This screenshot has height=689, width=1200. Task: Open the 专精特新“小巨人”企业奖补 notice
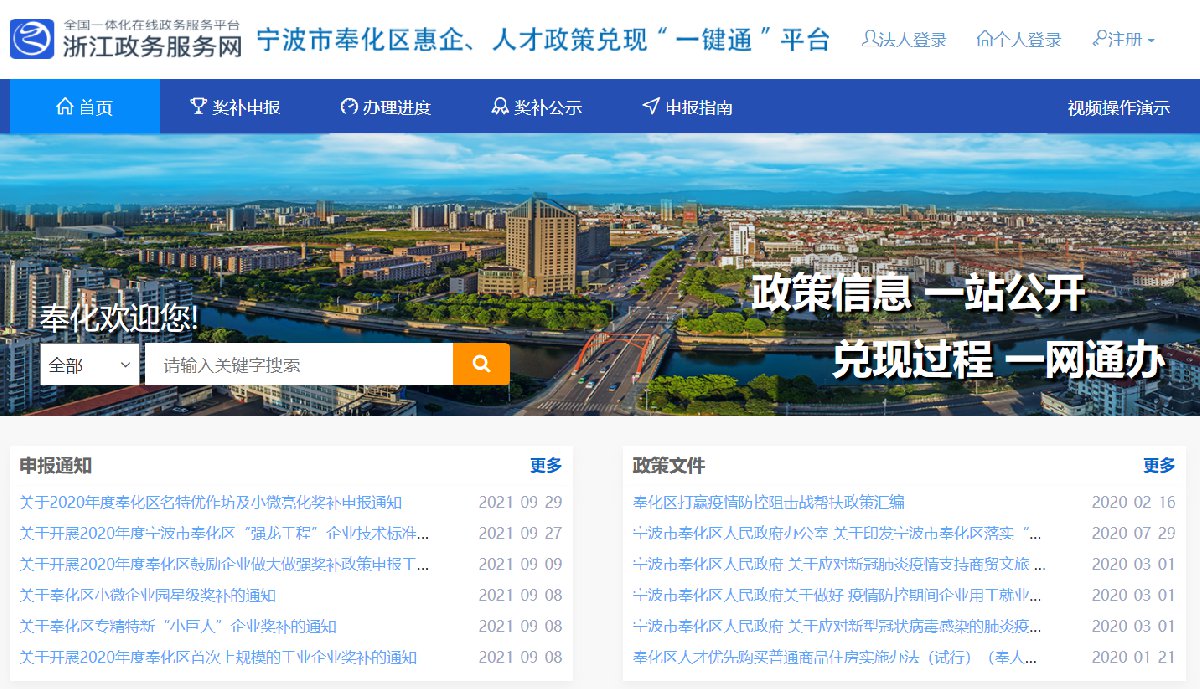click(178, 626)
